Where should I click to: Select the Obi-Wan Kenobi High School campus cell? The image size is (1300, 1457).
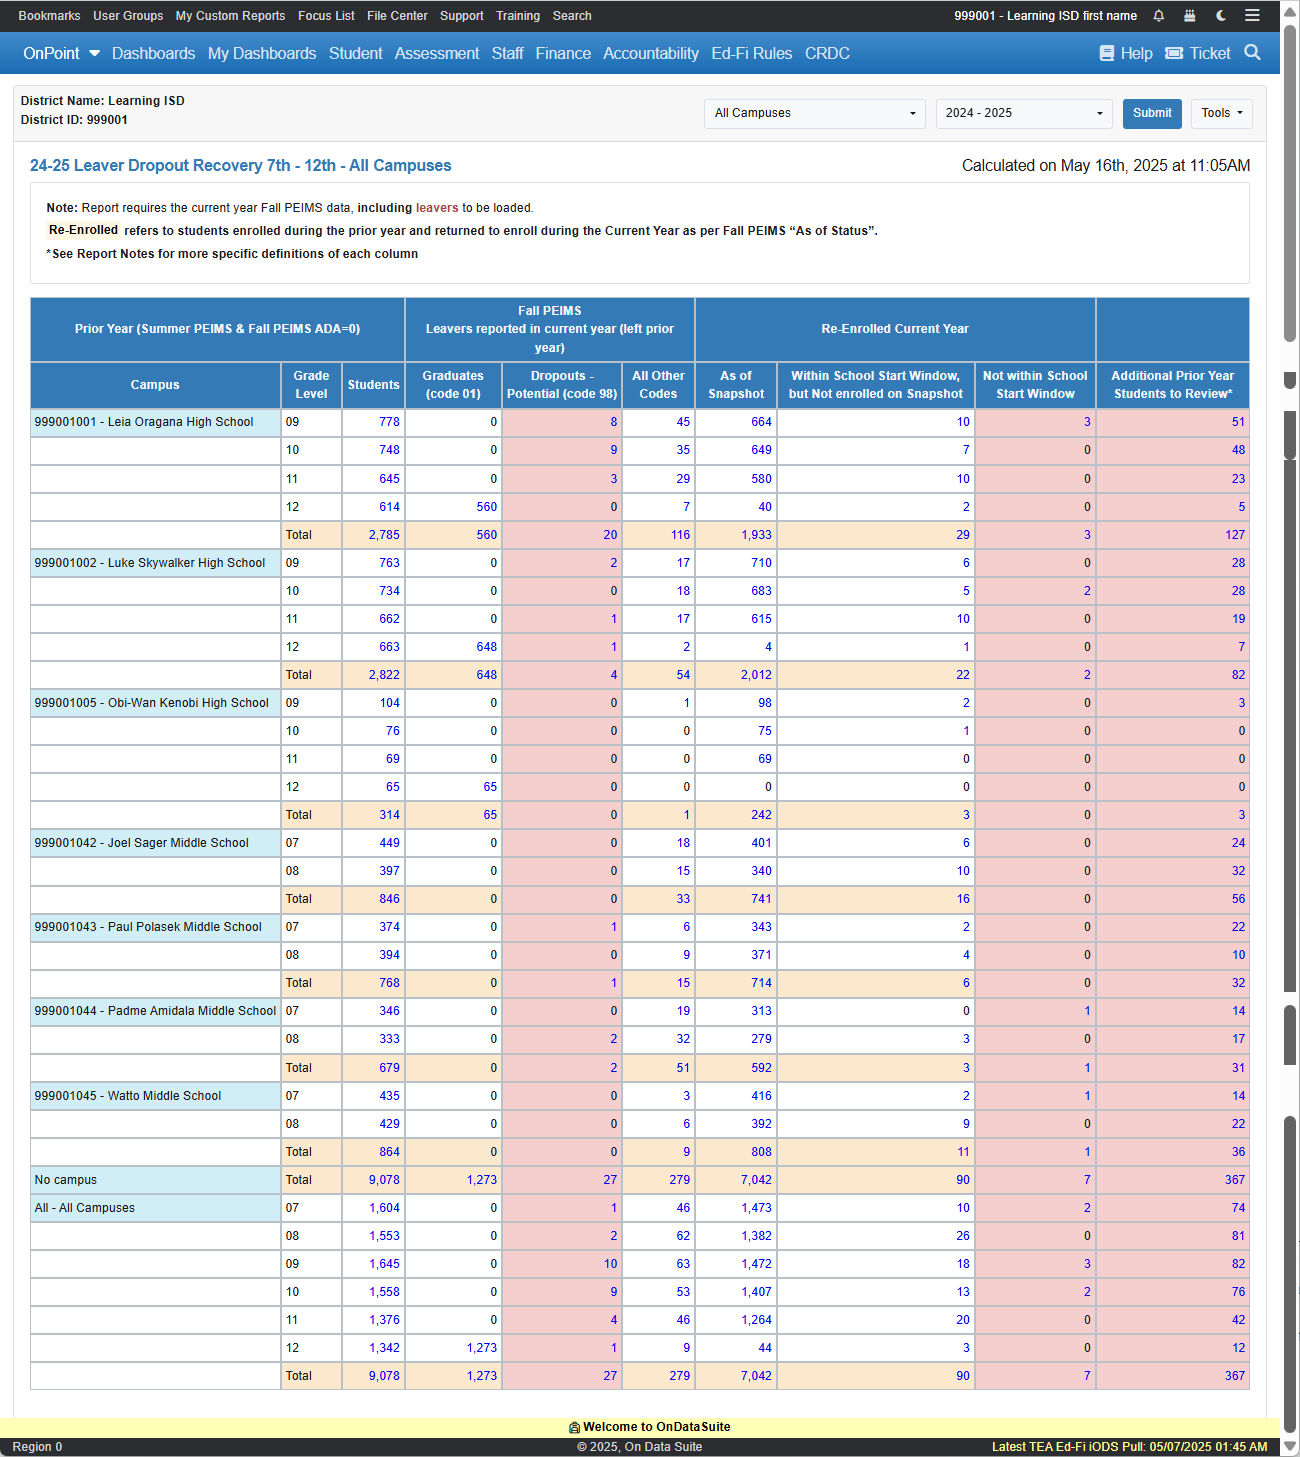pos(155,703)
